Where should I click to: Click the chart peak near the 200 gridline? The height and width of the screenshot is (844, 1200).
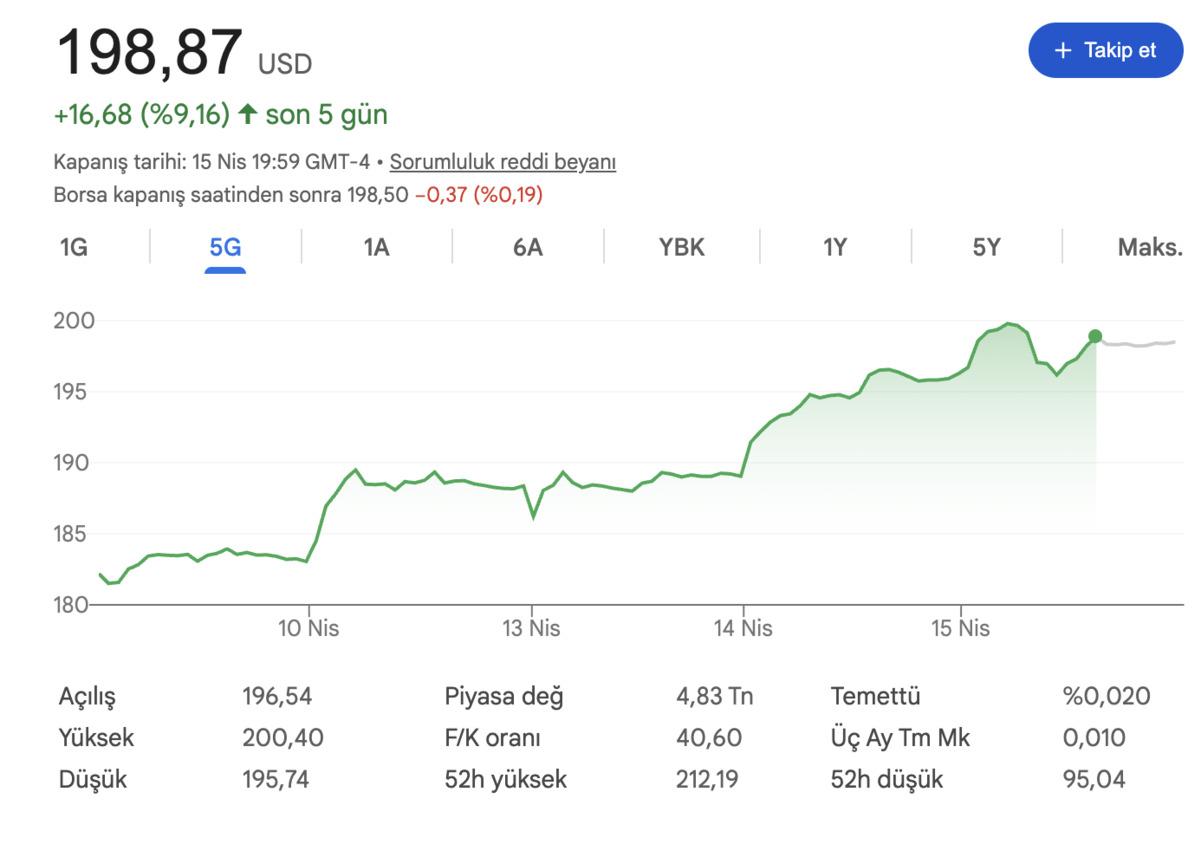1008,324
